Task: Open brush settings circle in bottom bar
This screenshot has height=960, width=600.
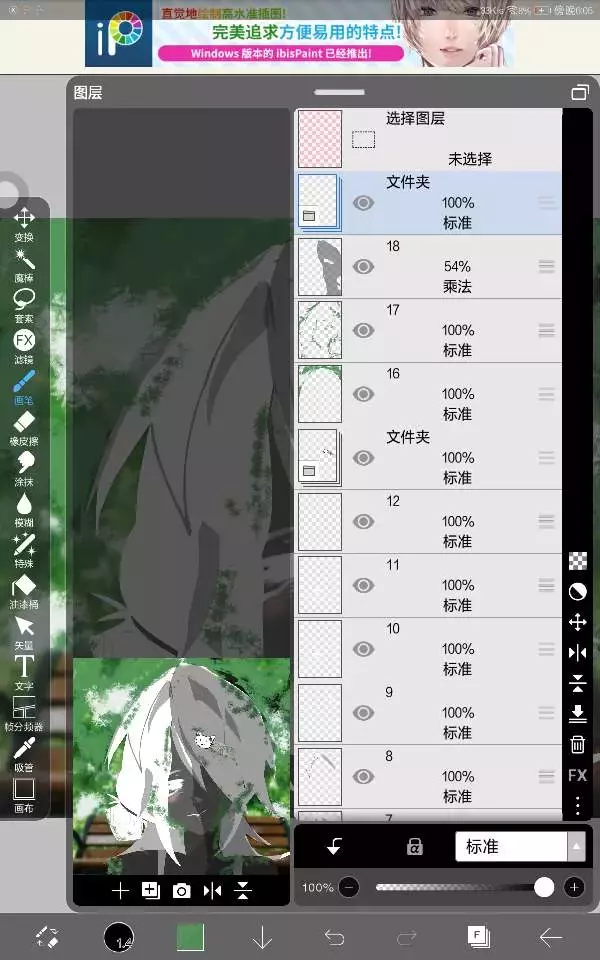Action: pos(119,937)
